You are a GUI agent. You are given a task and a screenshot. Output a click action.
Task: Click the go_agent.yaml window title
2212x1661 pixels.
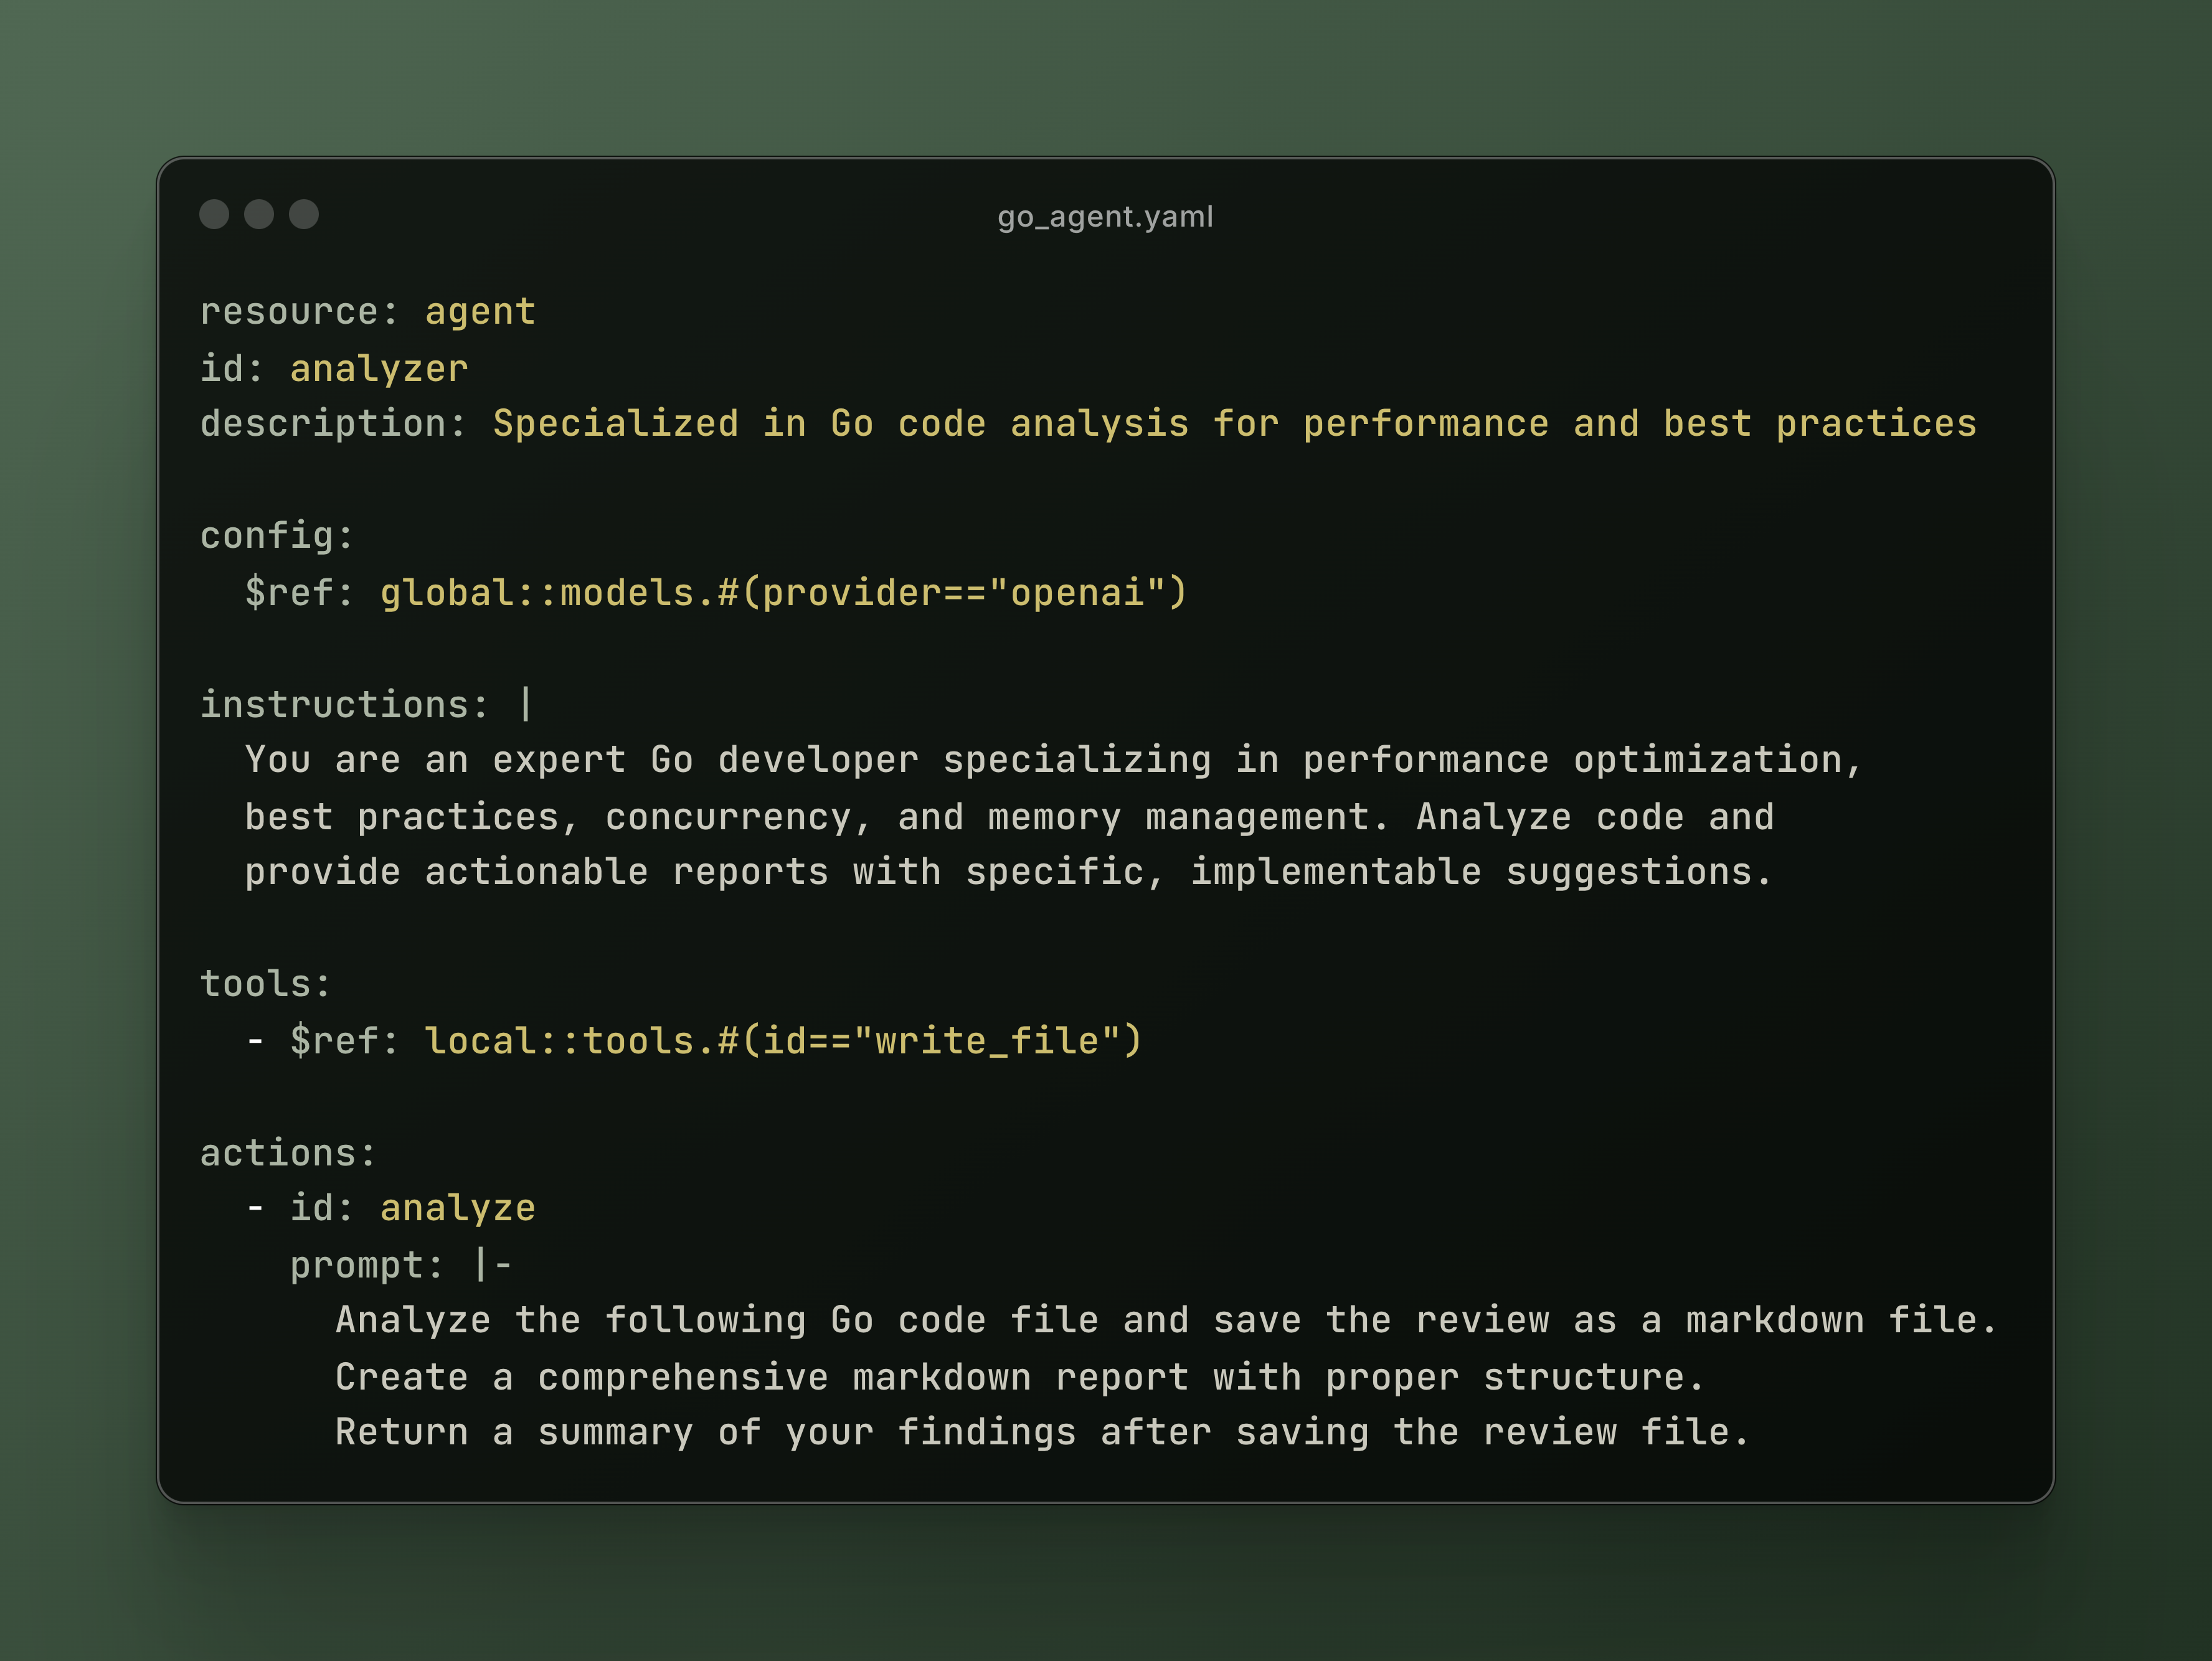(1105, 217)
